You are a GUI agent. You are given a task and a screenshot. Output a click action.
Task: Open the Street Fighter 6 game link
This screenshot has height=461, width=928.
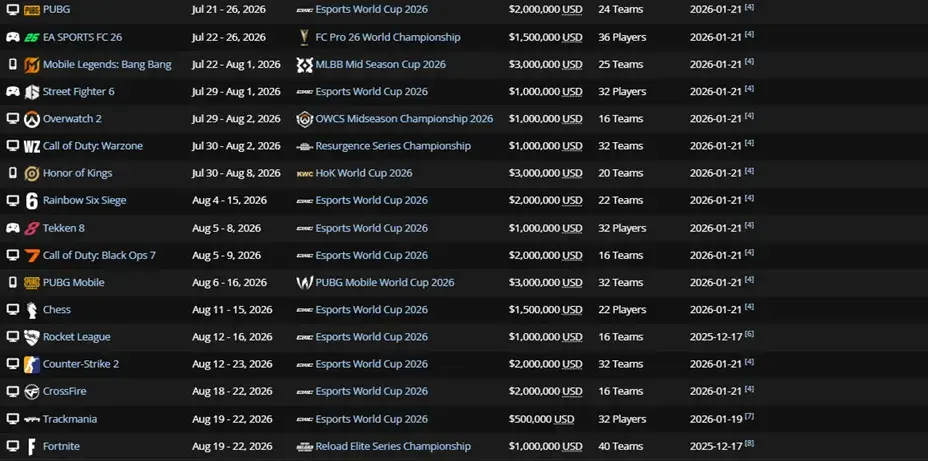click(79, 92)
